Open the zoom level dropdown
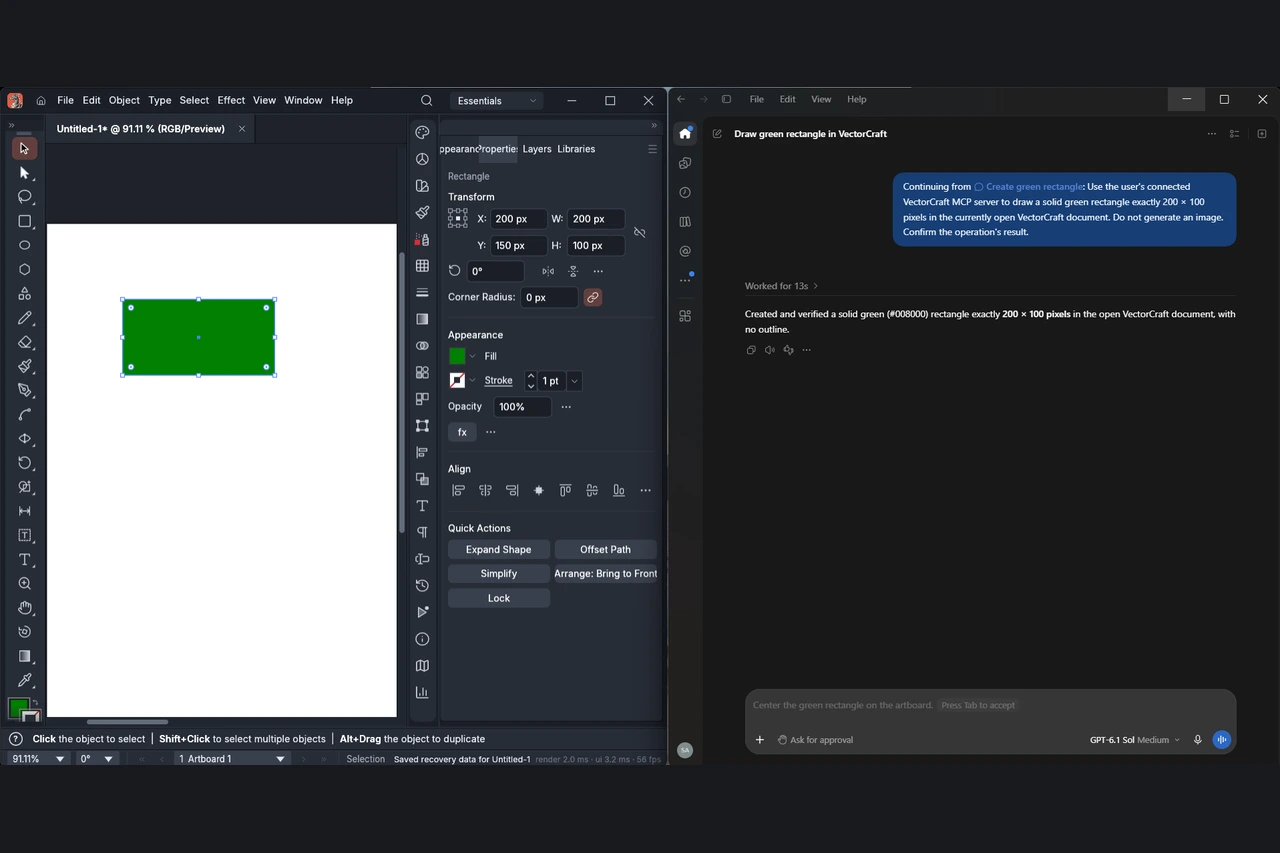 pyautogui.click(x=61, y=759)
